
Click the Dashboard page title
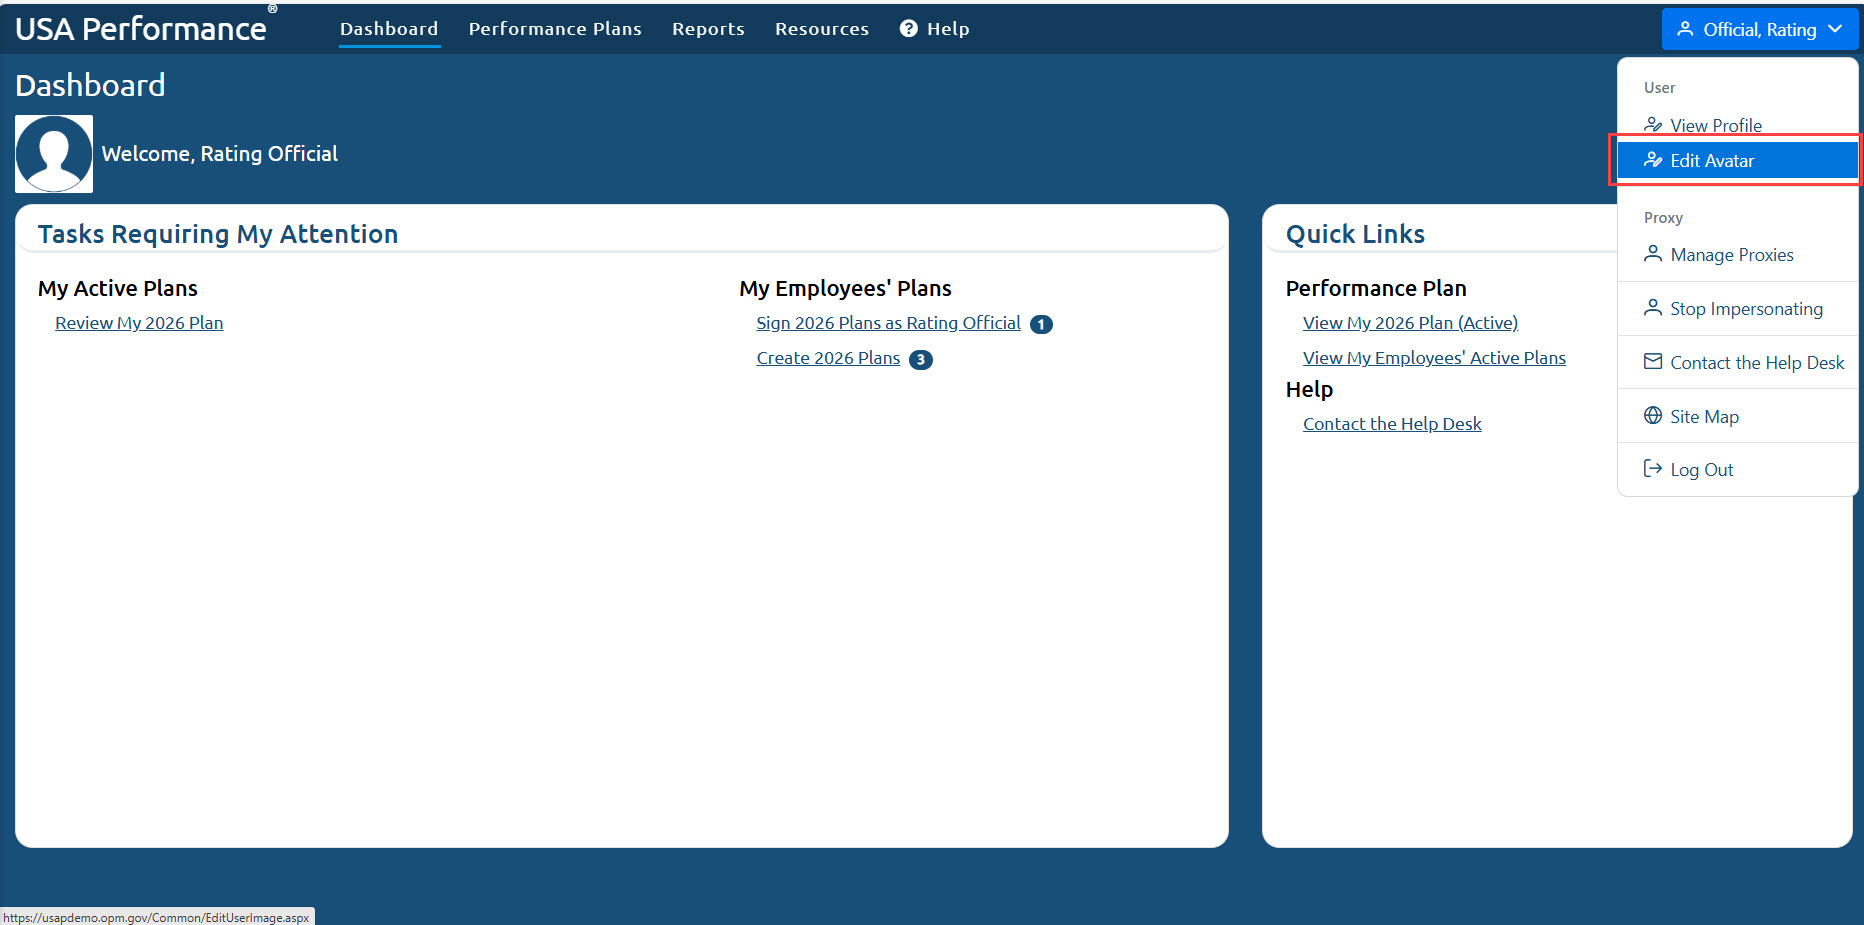pyautogui.click(x=90, y=85)
